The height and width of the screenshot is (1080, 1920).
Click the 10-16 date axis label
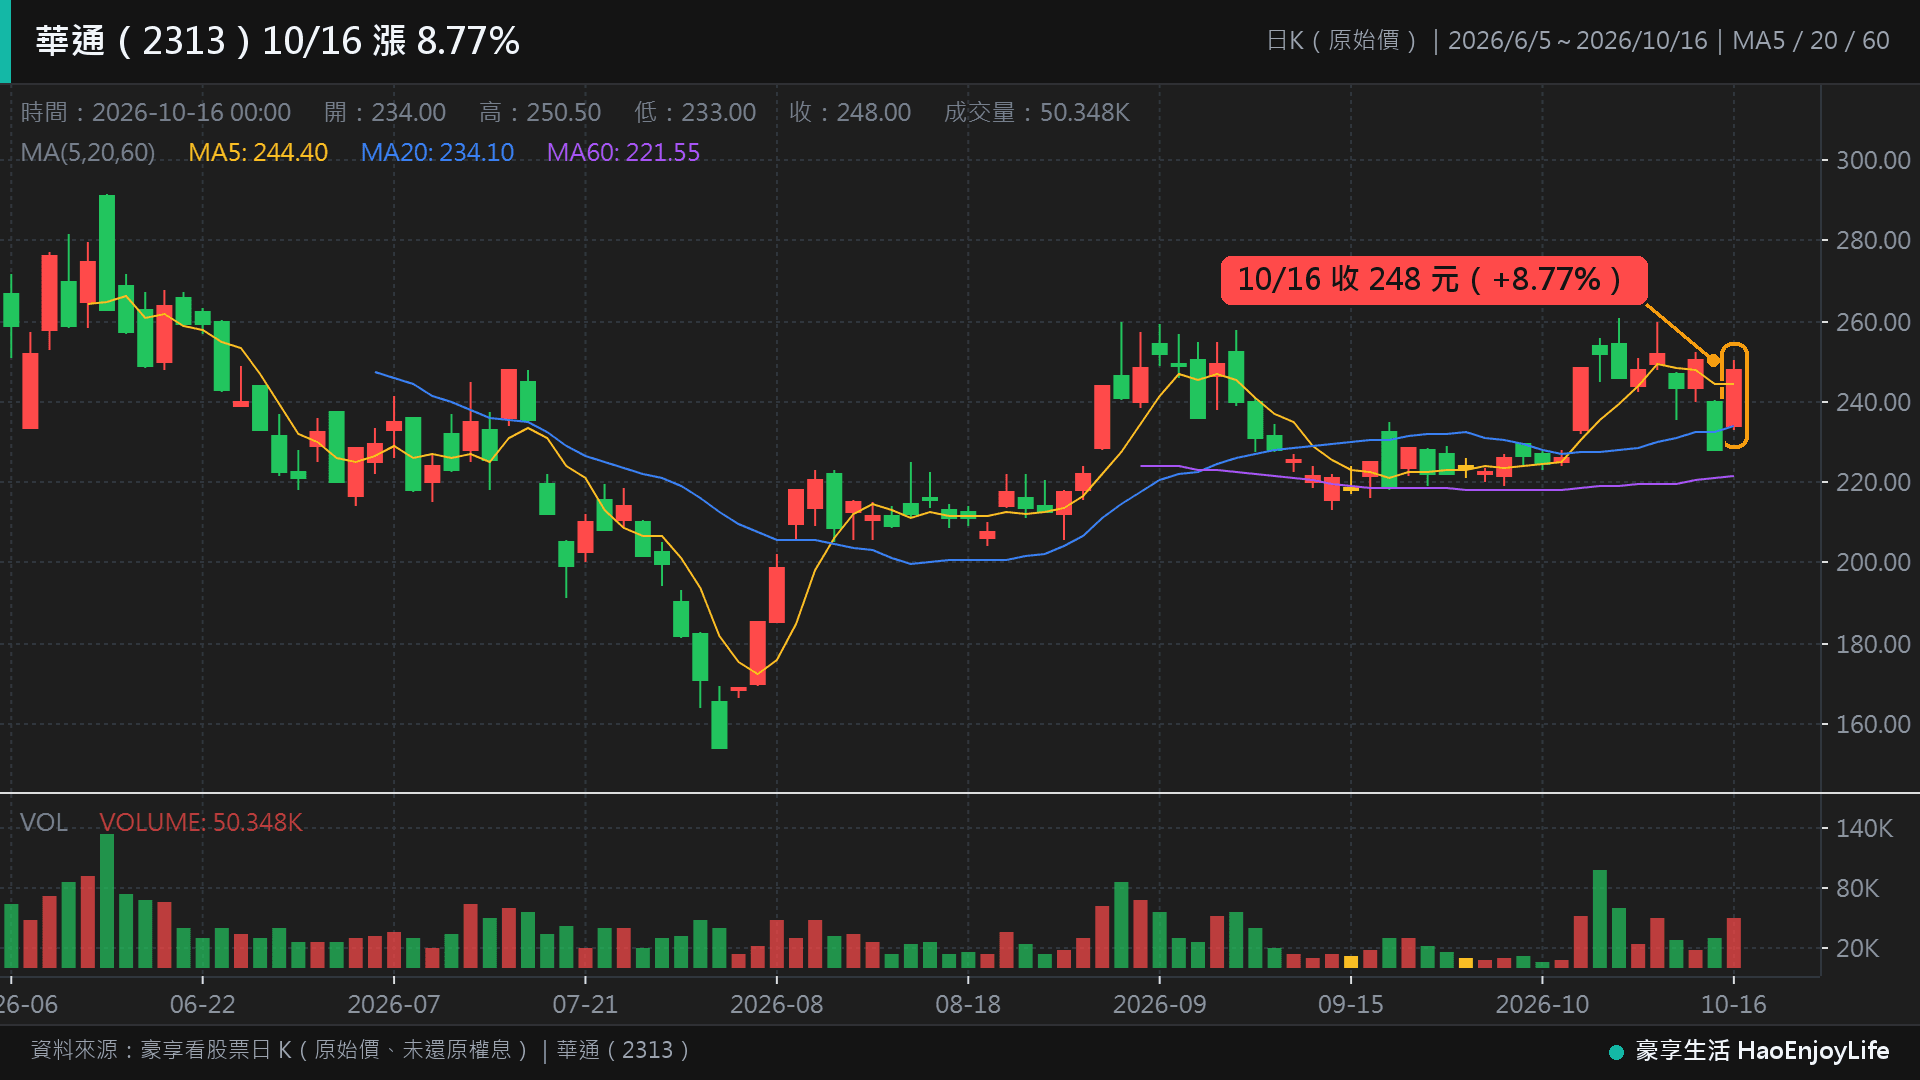[x=1734, y=1004]
